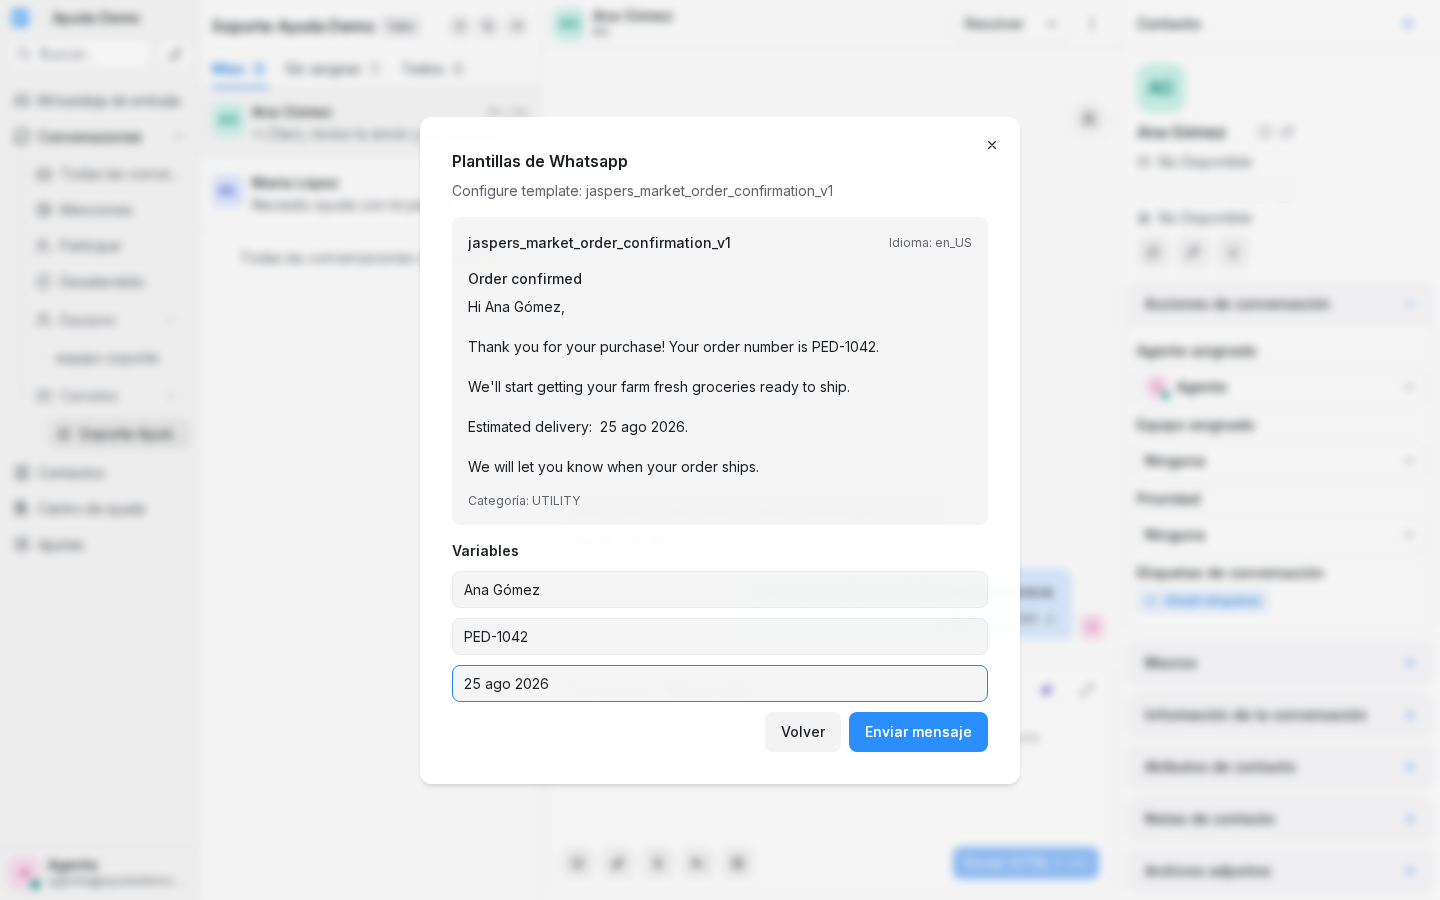Screen dimensions: 1440x900
Task: Expand the Archivos adjuntos section
Action: click(x=1282, y=871)
